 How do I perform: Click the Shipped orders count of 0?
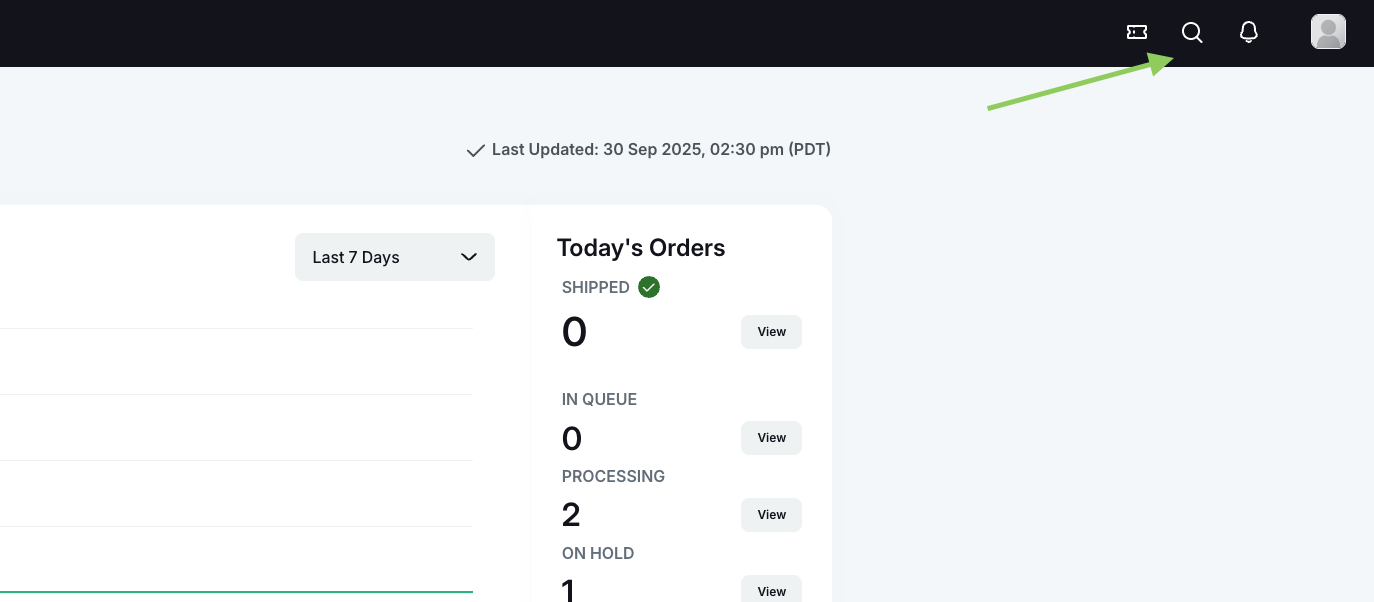point(574,332)
